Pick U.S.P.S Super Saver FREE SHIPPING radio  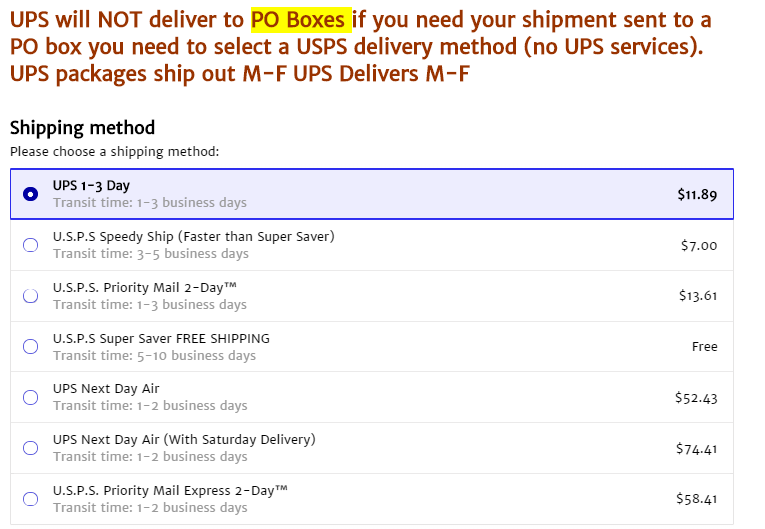30,346
